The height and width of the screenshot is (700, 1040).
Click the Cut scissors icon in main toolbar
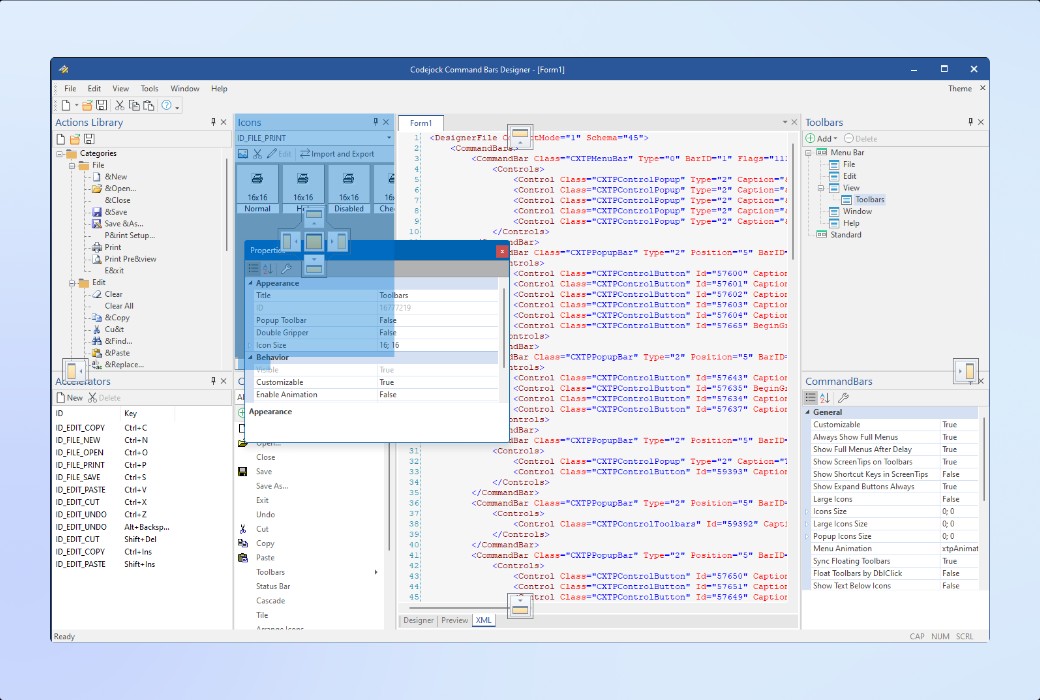coord(119,105)
